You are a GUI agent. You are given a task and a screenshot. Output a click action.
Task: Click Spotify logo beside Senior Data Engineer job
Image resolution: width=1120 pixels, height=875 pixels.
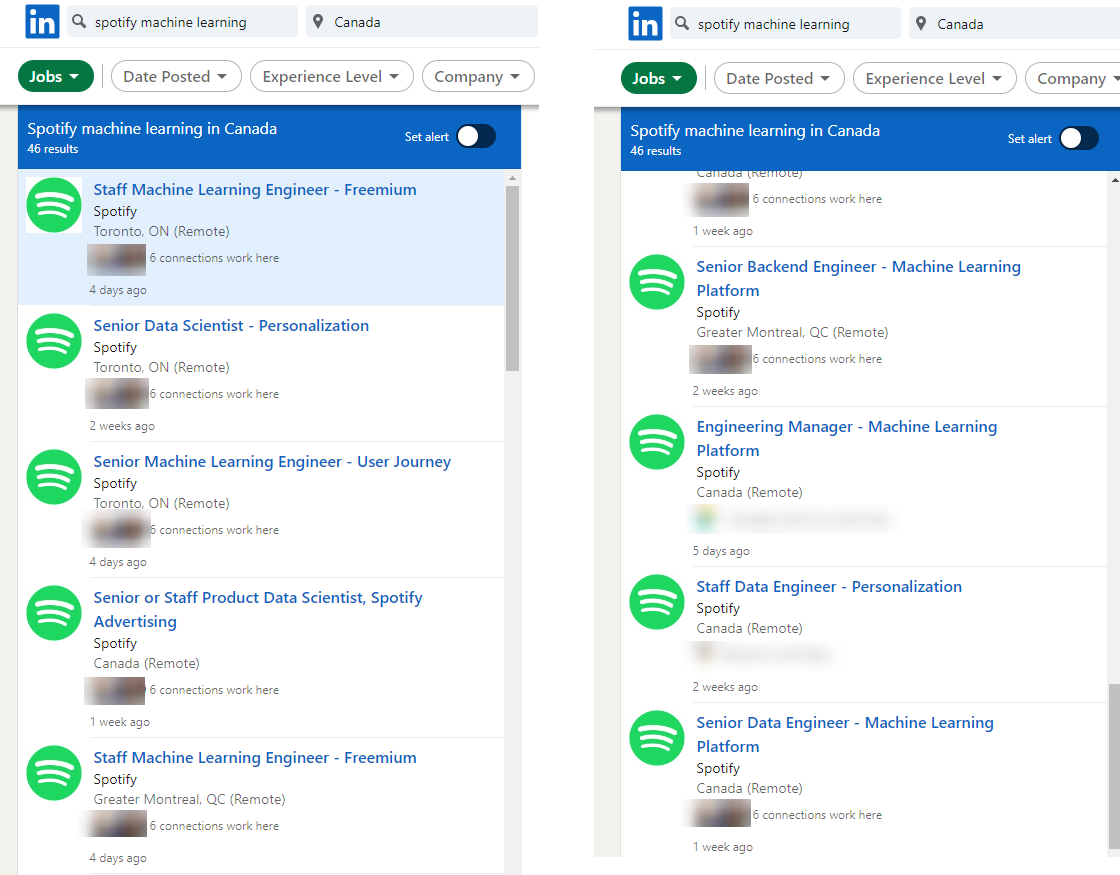[657, 738]
